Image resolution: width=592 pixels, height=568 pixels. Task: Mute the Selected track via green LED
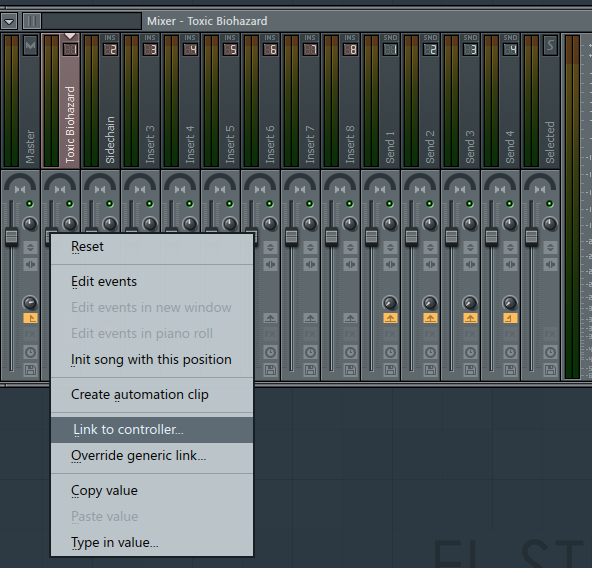pos(550,204)
